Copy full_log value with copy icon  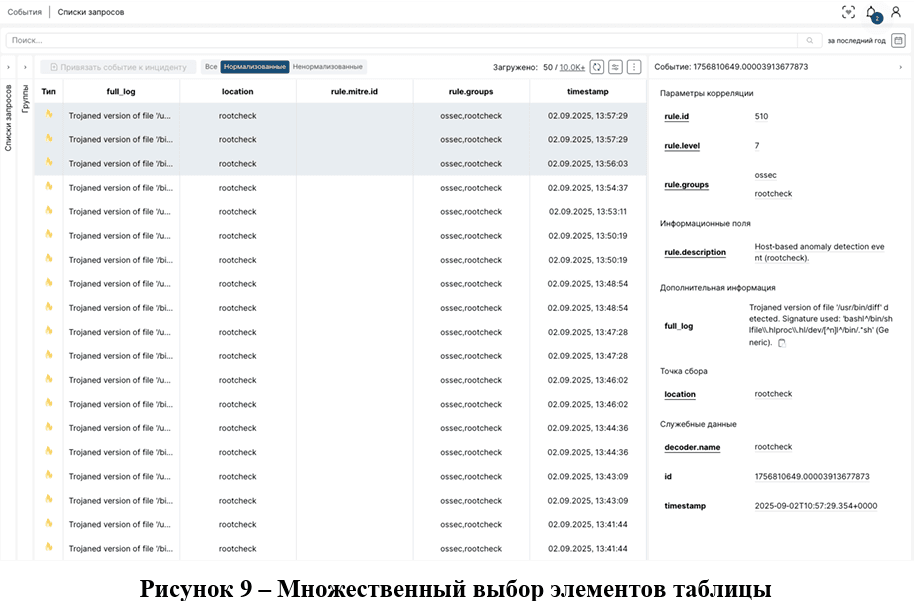pyautogui.click(x=782, y=343)
